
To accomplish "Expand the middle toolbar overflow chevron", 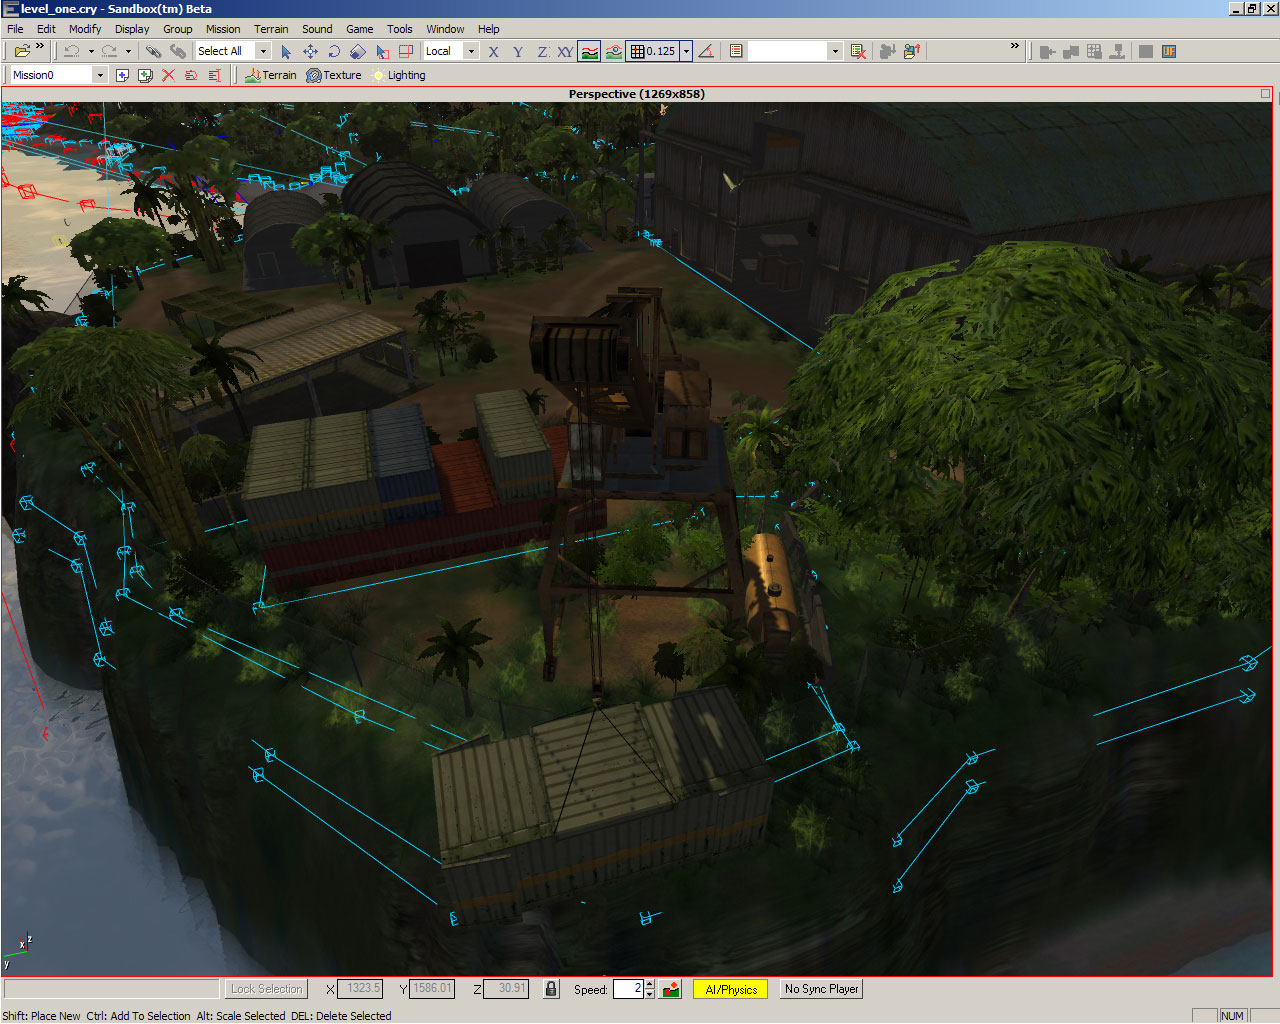I will tap(1015, 46).
